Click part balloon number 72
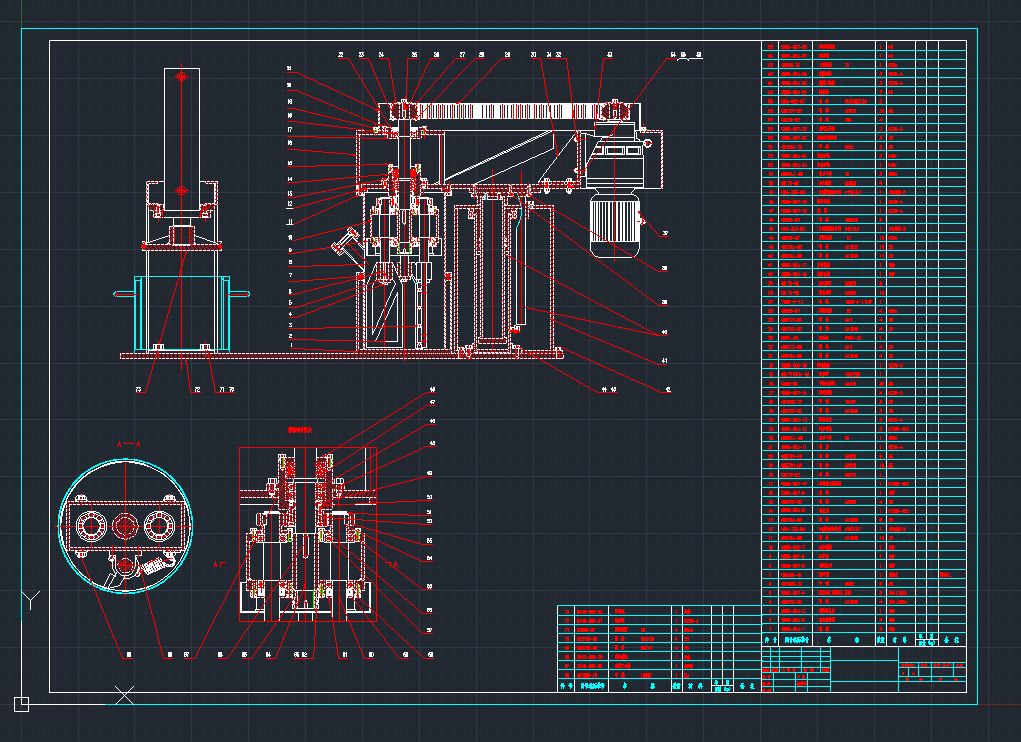Image resolution: width=1021 pixels, height=742 pixels. pos(196,389)
